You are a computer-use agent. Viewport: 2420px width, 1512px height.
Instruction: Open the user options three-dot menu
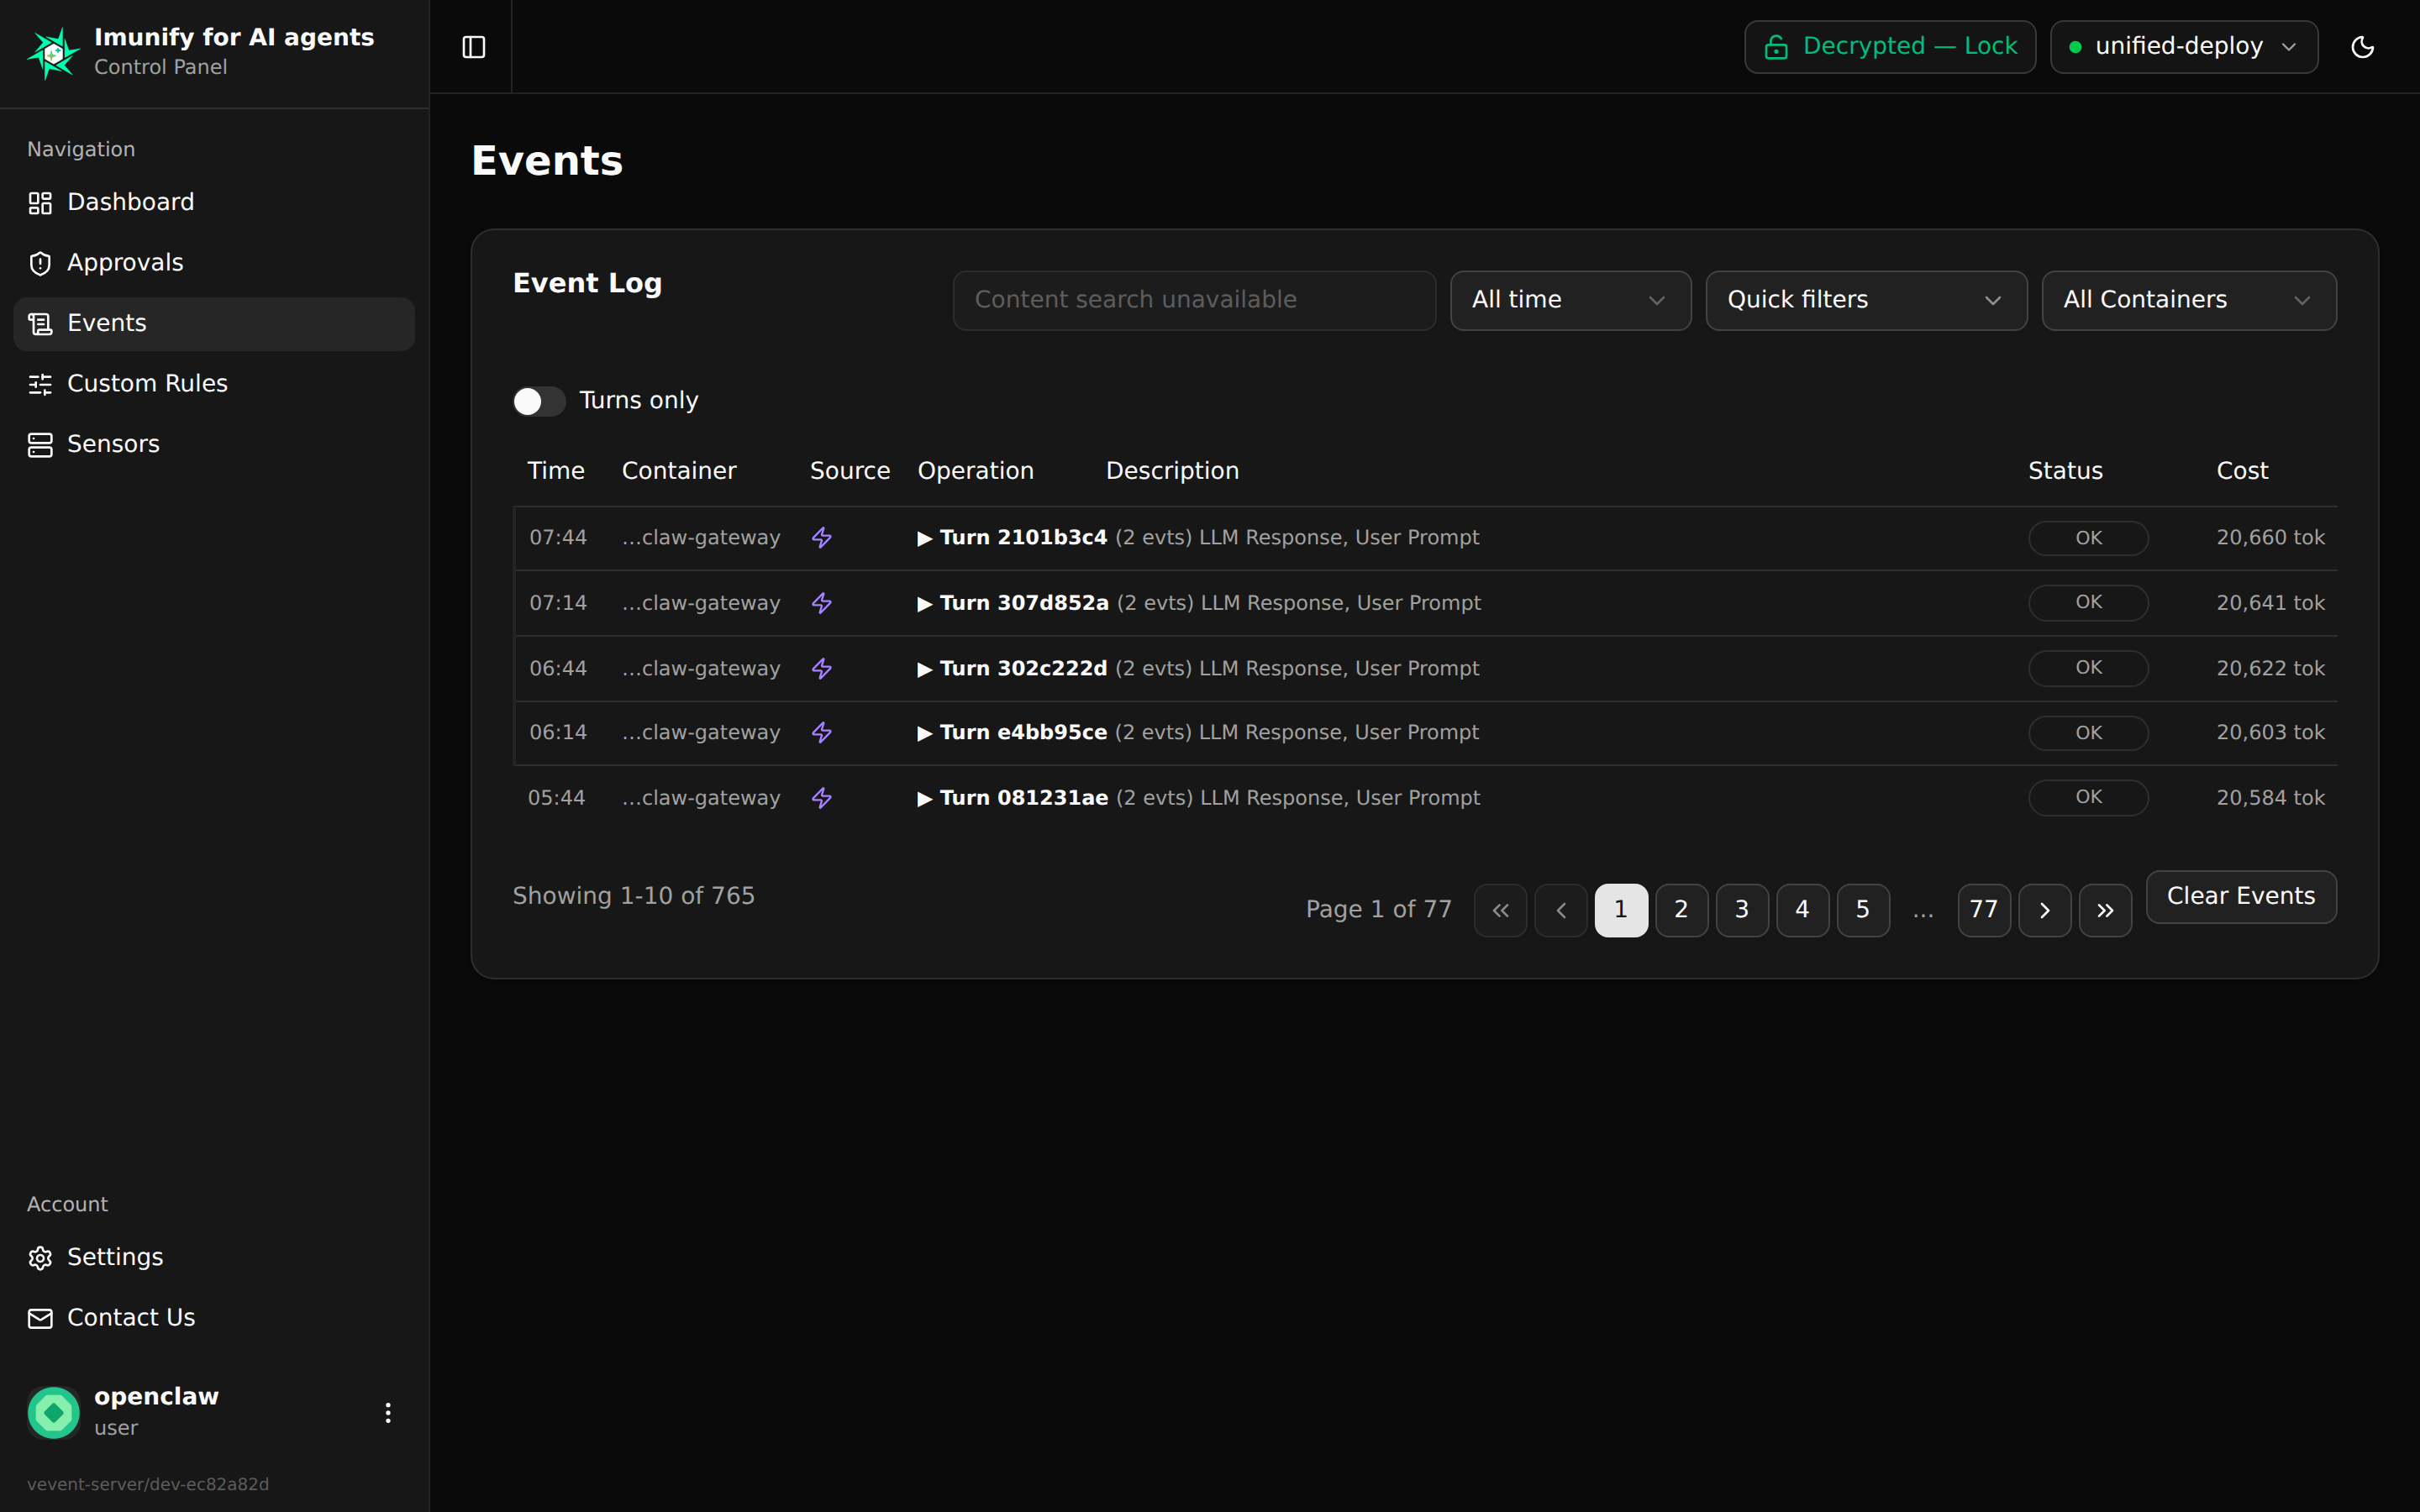(x=388, y=1412)
